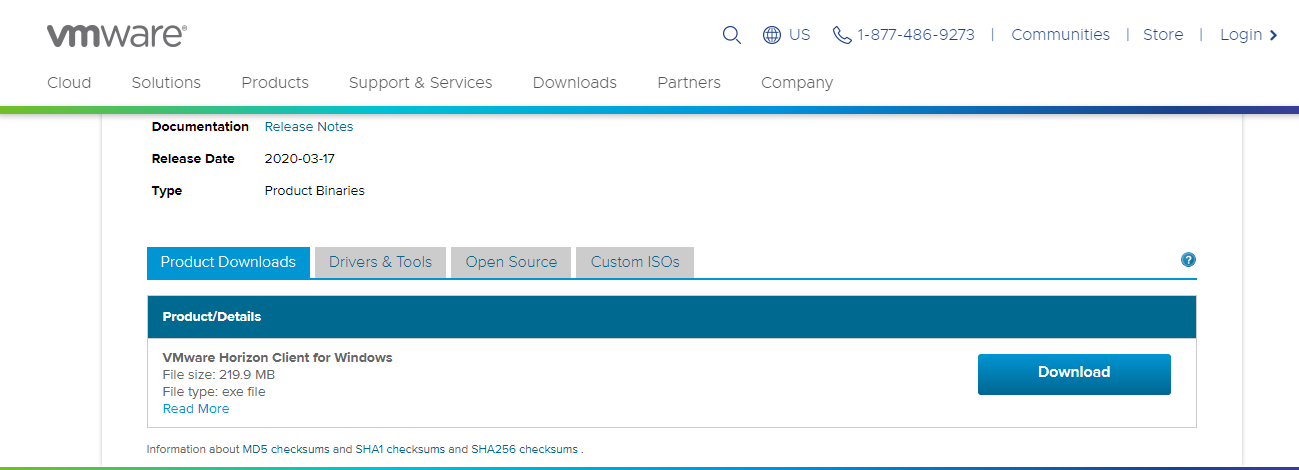Go to the Communities link
The height and width of the screenshot is (470, 1299).
(x=1060, y=35)
